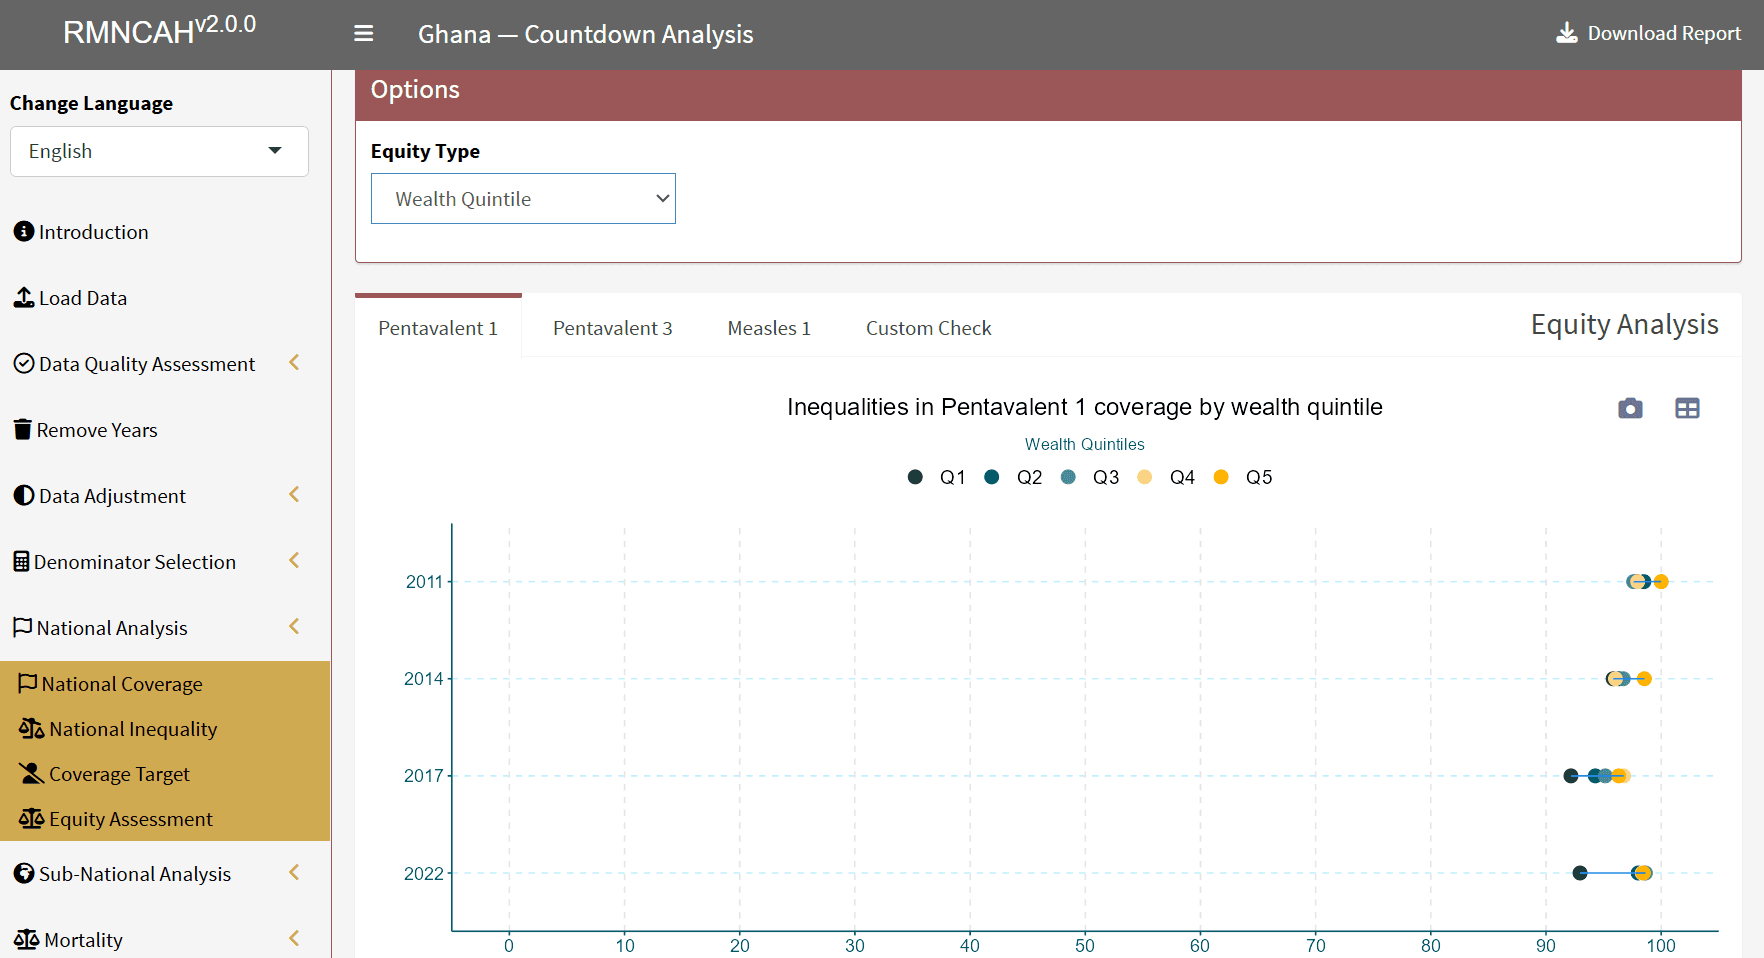
Task: Click the Data Adjustment half-circle icon
Action: pyautogui.click(x=24, y=495)
